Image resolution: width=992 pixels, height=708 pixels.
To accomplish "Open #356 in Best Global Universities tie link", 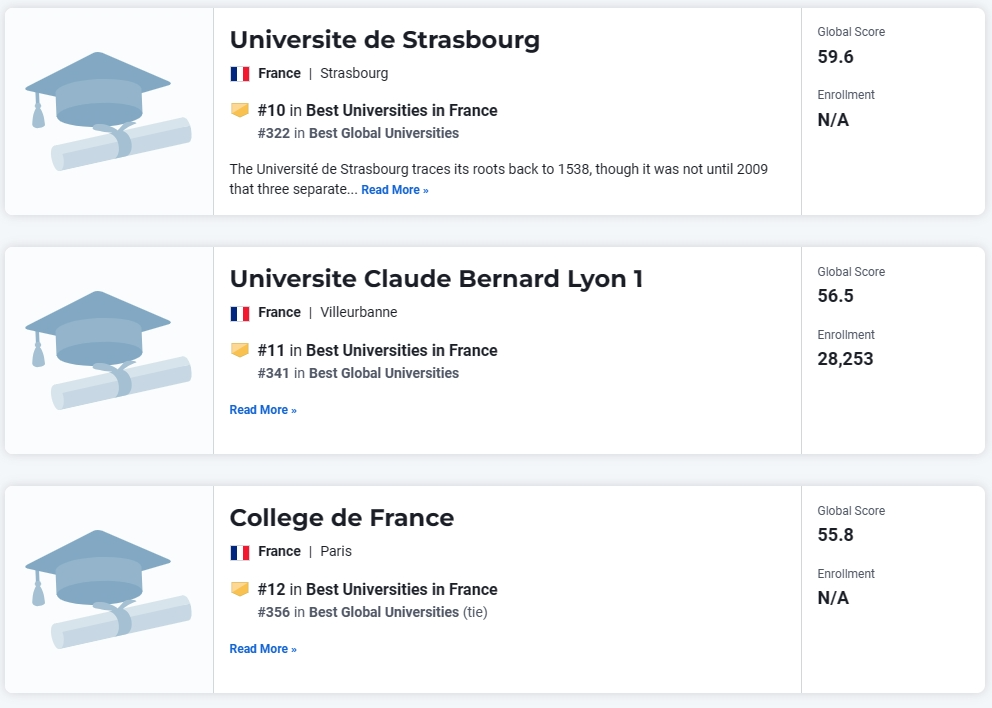I will click(x=373, y=612).
